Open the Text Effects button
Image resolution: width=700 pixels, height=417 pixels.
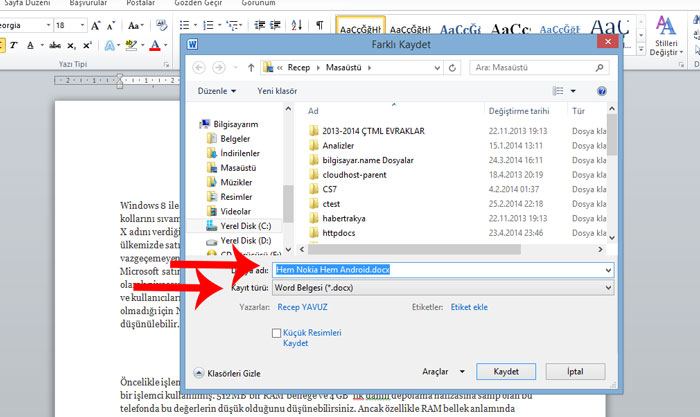[109, 46]
